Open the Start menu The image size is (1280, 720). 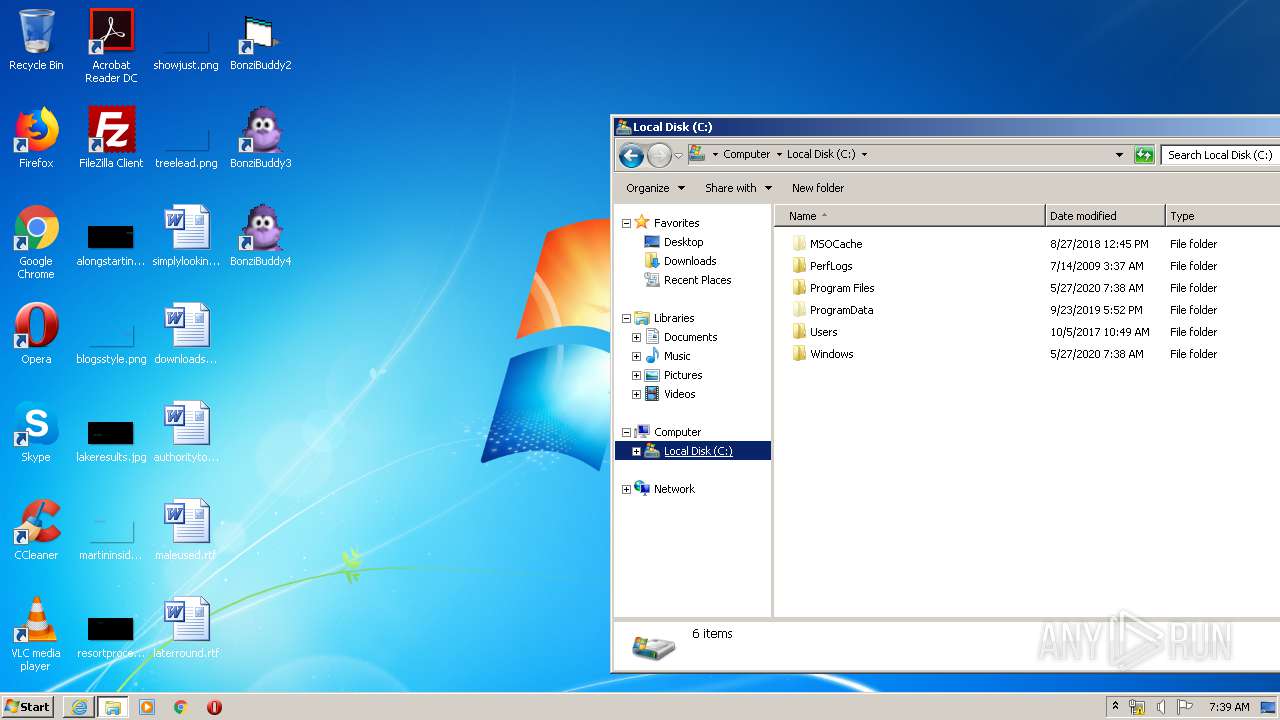27,707
